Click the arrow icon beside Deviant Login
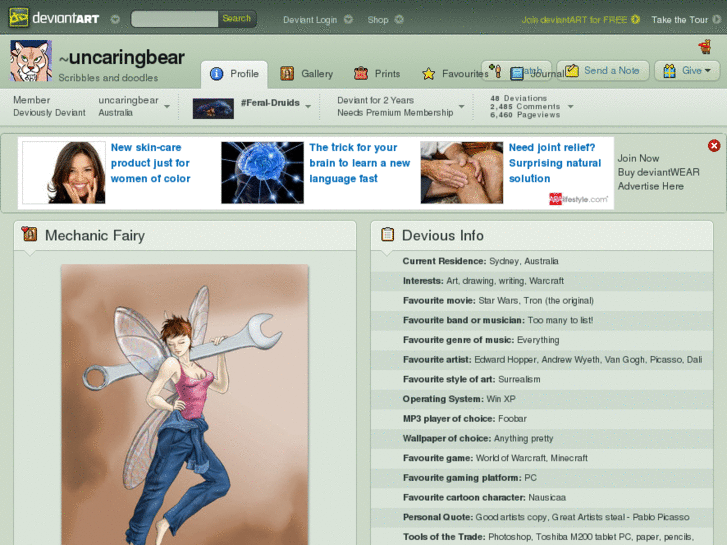 (348, 19)
